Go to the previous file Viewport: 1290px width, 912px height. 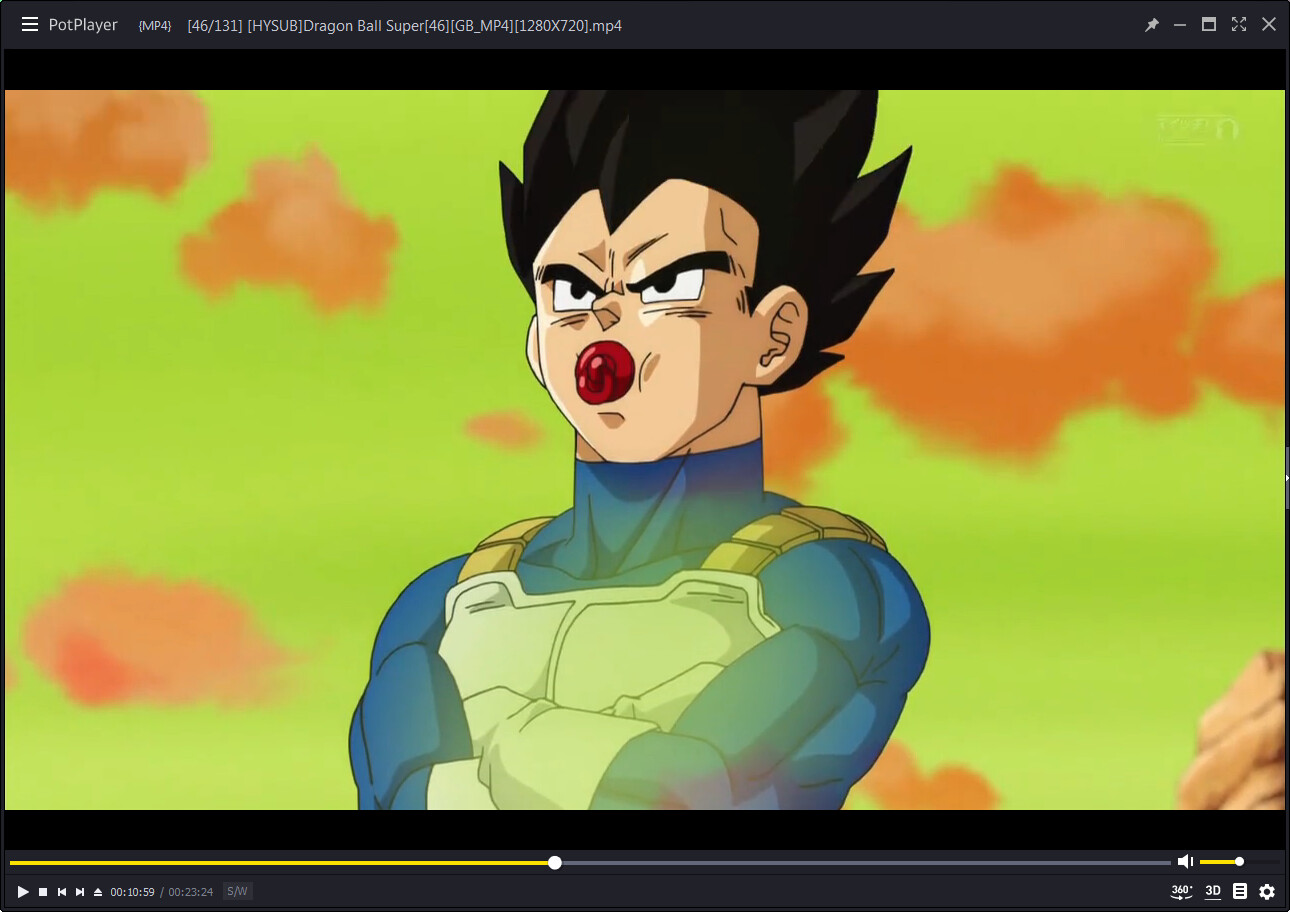(62, 892)
